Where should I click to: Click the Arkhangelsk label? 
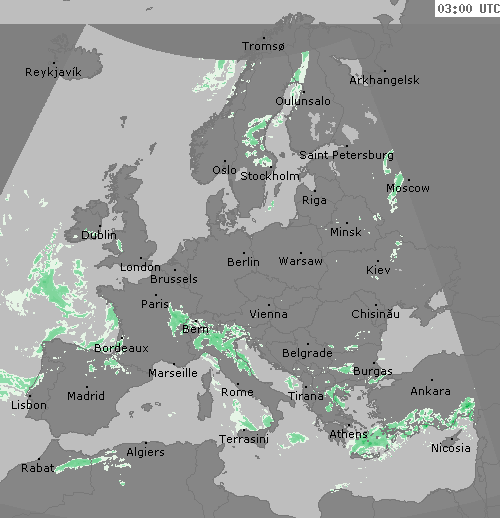click(384, 80)
